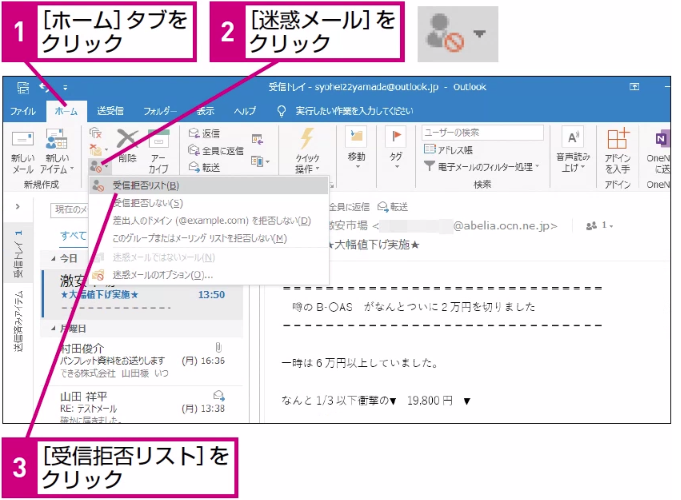Click the 削除 delete X icon
The width and height of the screenshot is (681, 500).
[127, 139]
